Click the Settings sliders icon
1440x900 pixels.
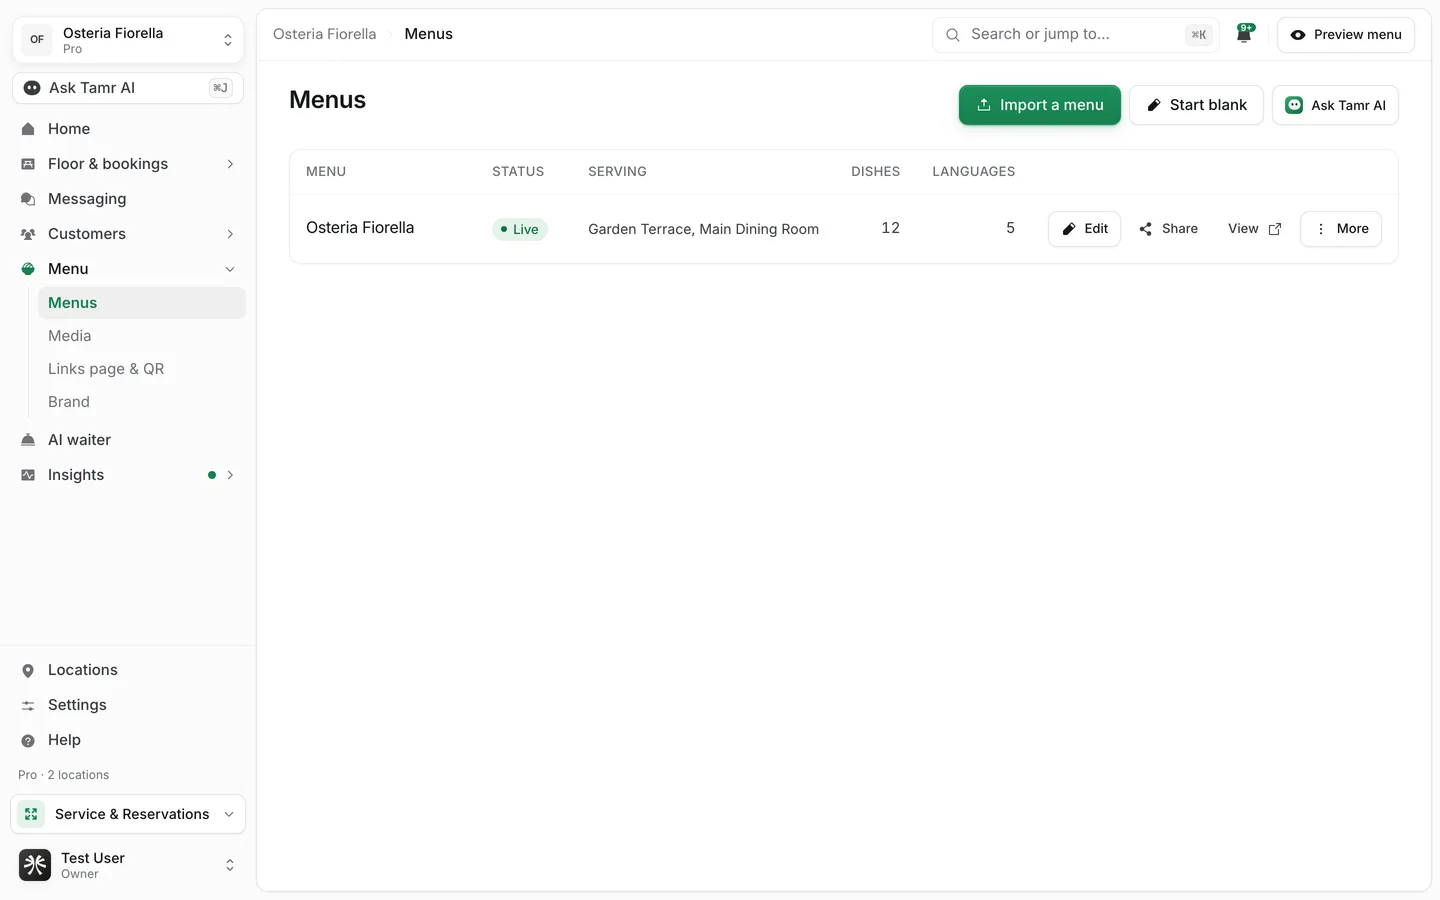(x=28, y=705)
